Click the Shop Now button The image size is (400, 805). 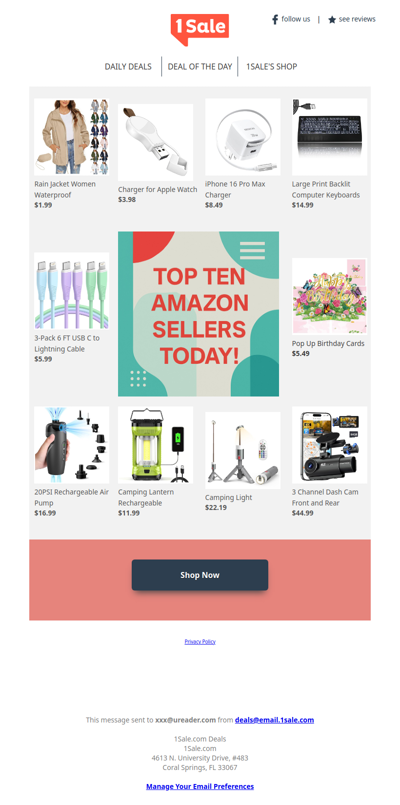[x=200, y=575]
